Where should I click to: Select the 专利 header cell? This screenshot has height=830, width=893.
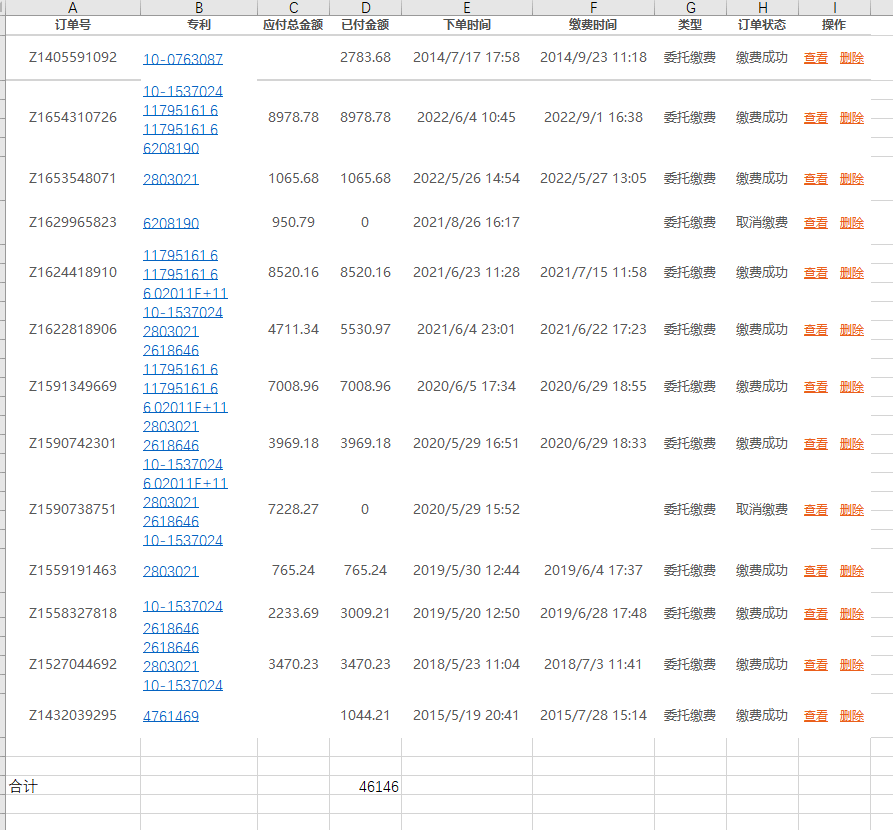pos(199,25)
